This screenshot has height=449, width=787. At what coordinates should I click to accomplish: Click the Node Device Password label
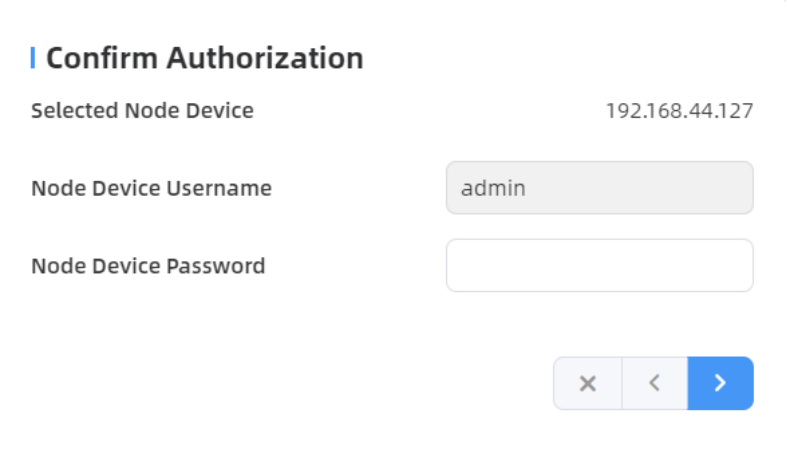click(x=148, y=266)
